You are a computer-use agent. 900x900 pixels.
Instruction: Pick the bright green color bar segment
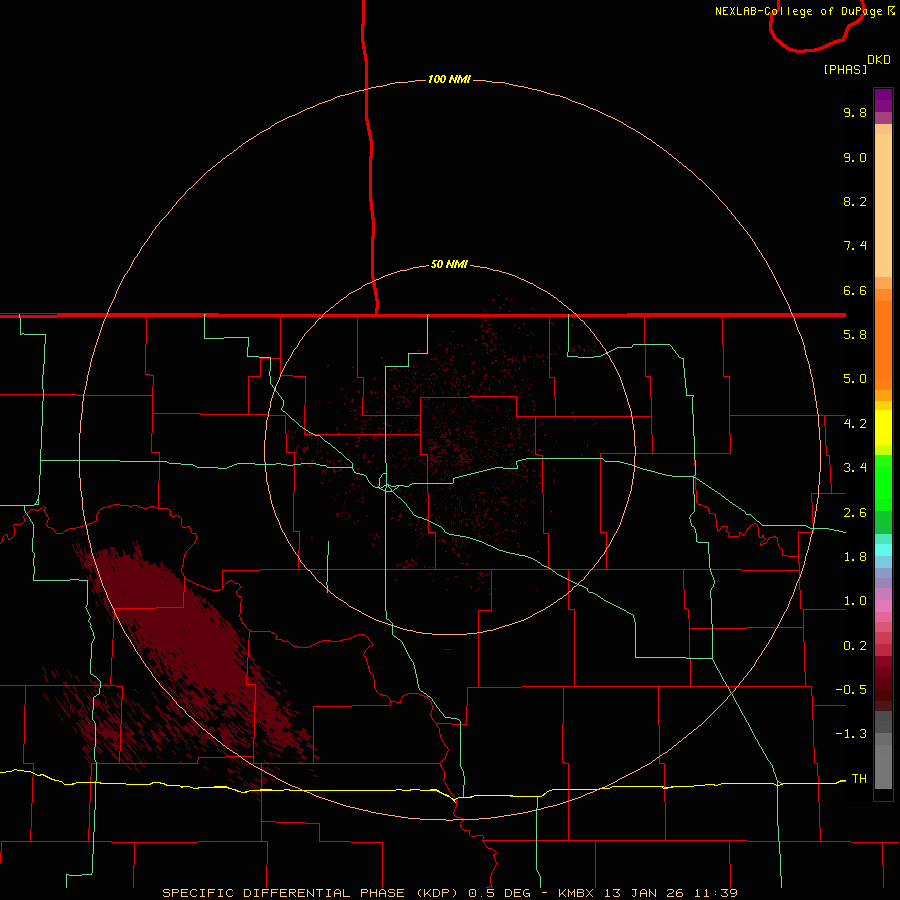point(883,483)
